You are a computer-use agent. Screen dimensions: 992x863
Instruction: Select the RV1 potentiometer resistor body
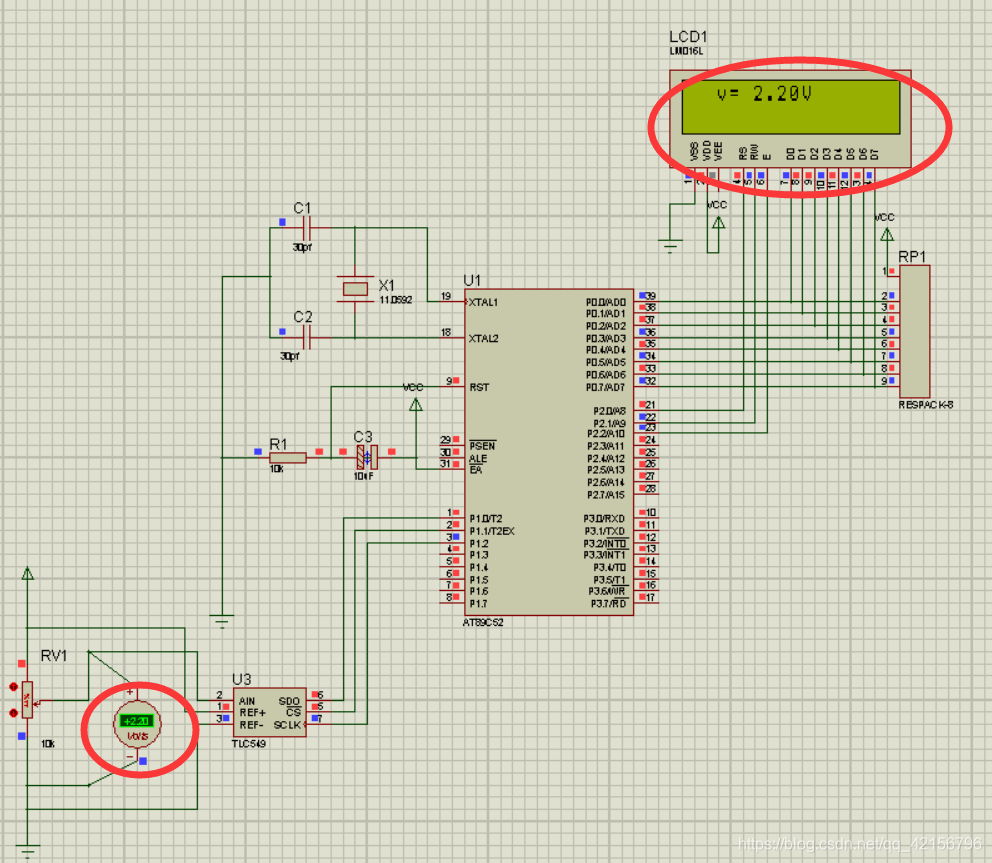point(27,700)
